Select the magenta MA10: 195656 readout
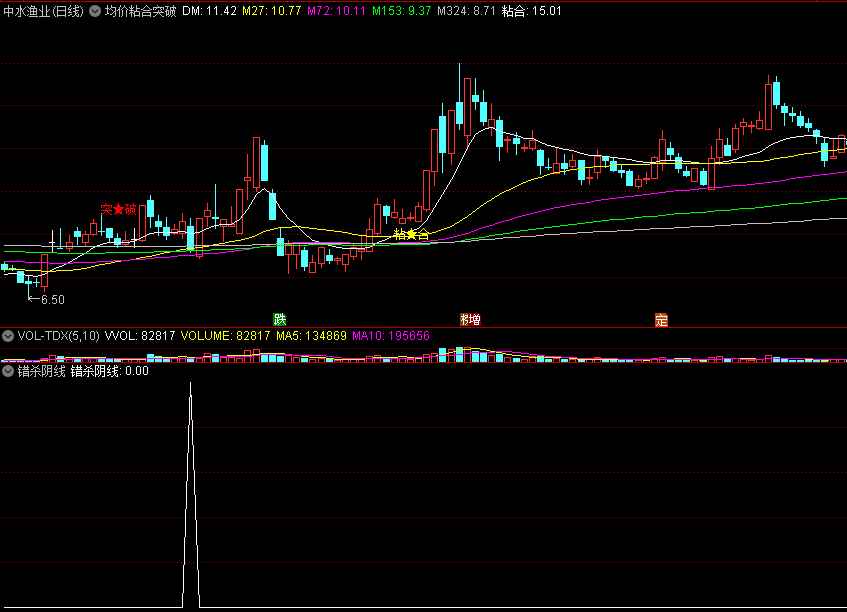The width and height of the screenshot is (847, 612). (x=391, y=336)
